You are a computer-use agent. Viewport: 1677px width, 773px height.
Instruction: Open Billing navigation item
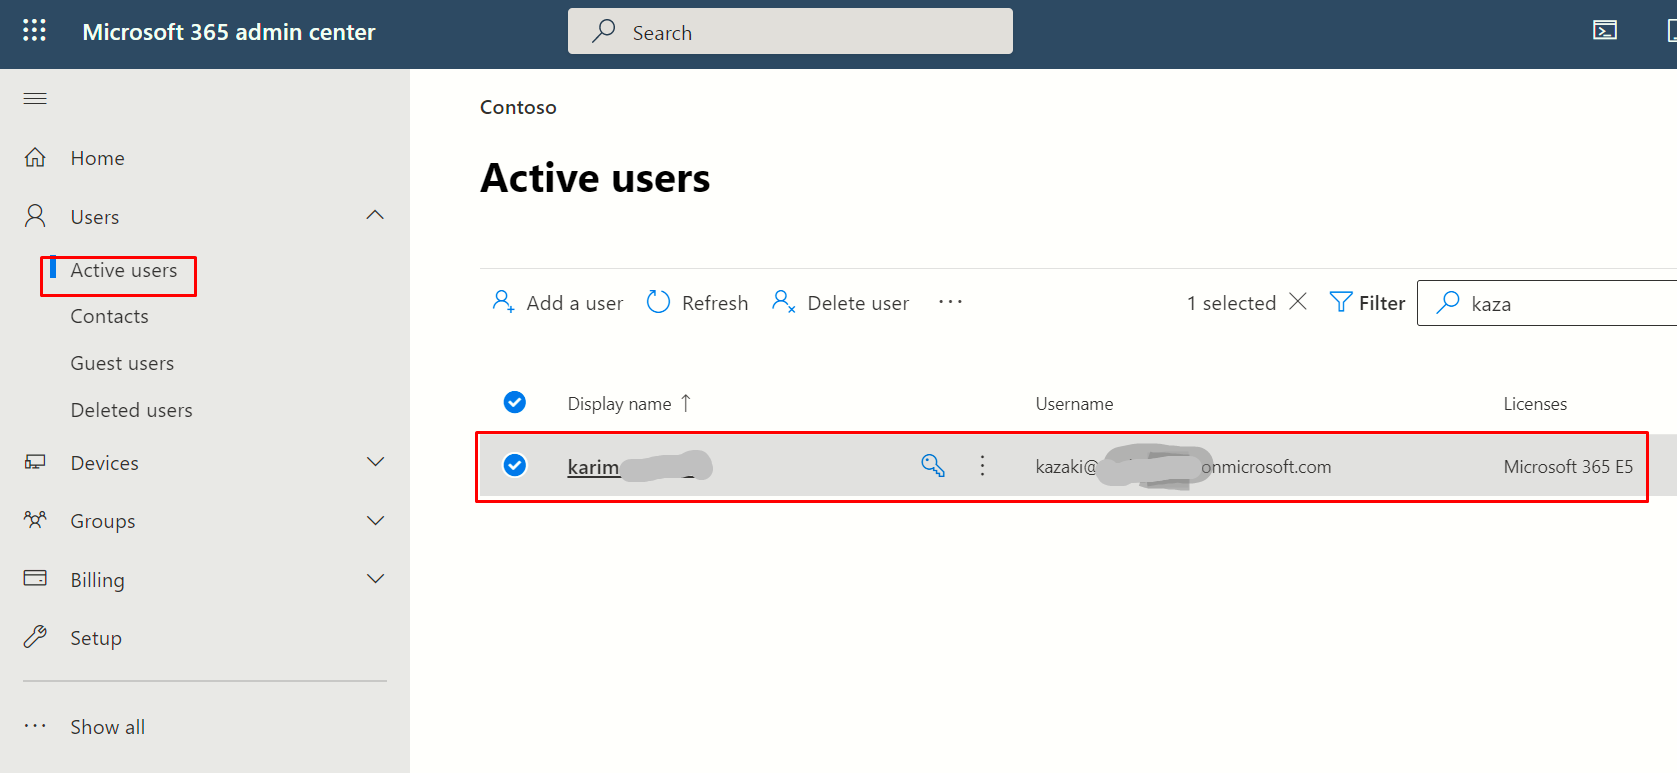click(97, 580)
